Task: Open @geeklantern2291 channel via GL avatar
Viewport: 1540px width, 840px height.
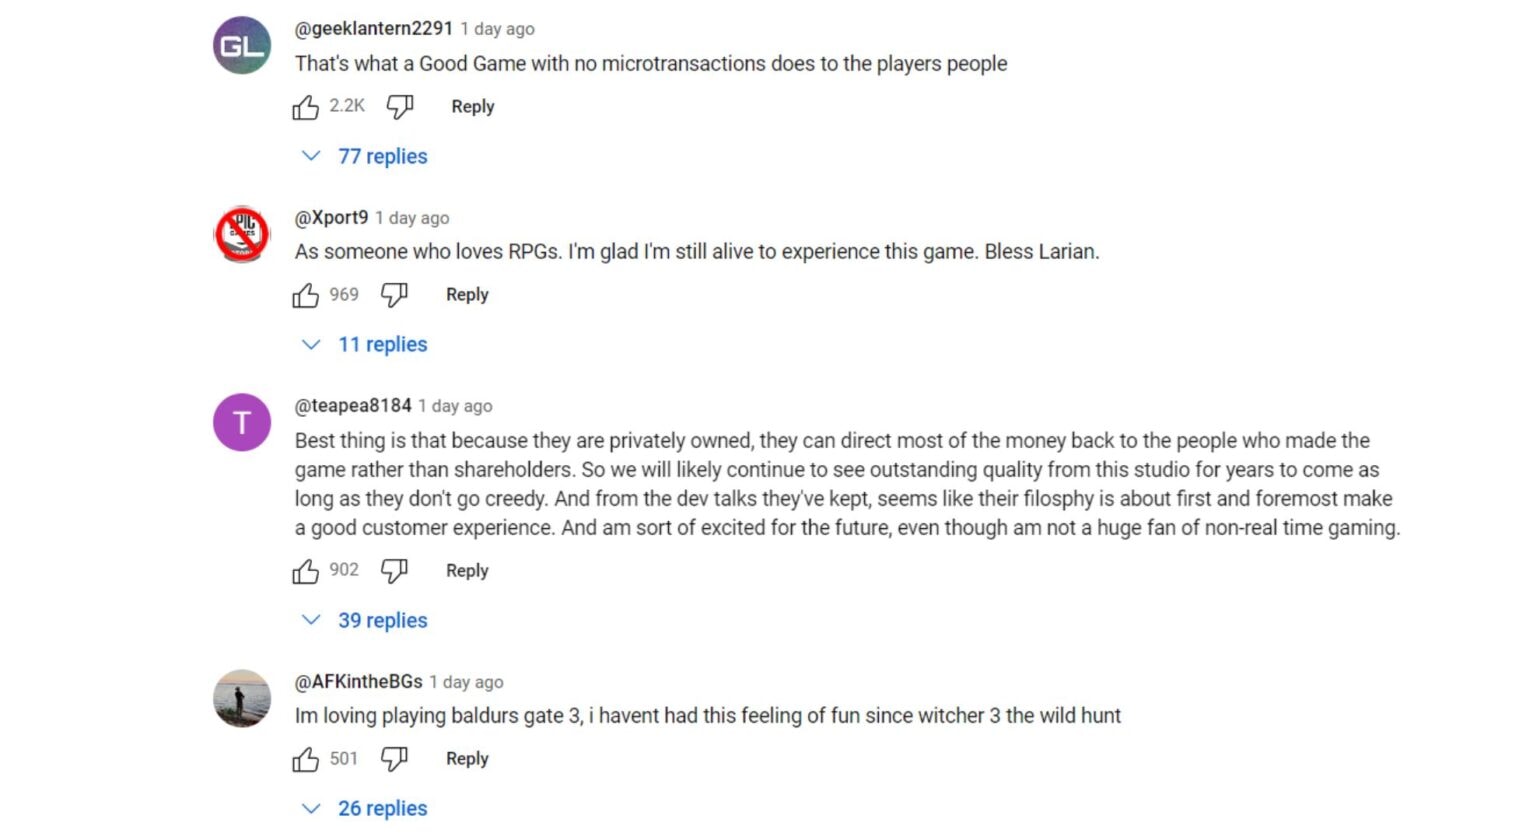Action: (x=242, y=46)
